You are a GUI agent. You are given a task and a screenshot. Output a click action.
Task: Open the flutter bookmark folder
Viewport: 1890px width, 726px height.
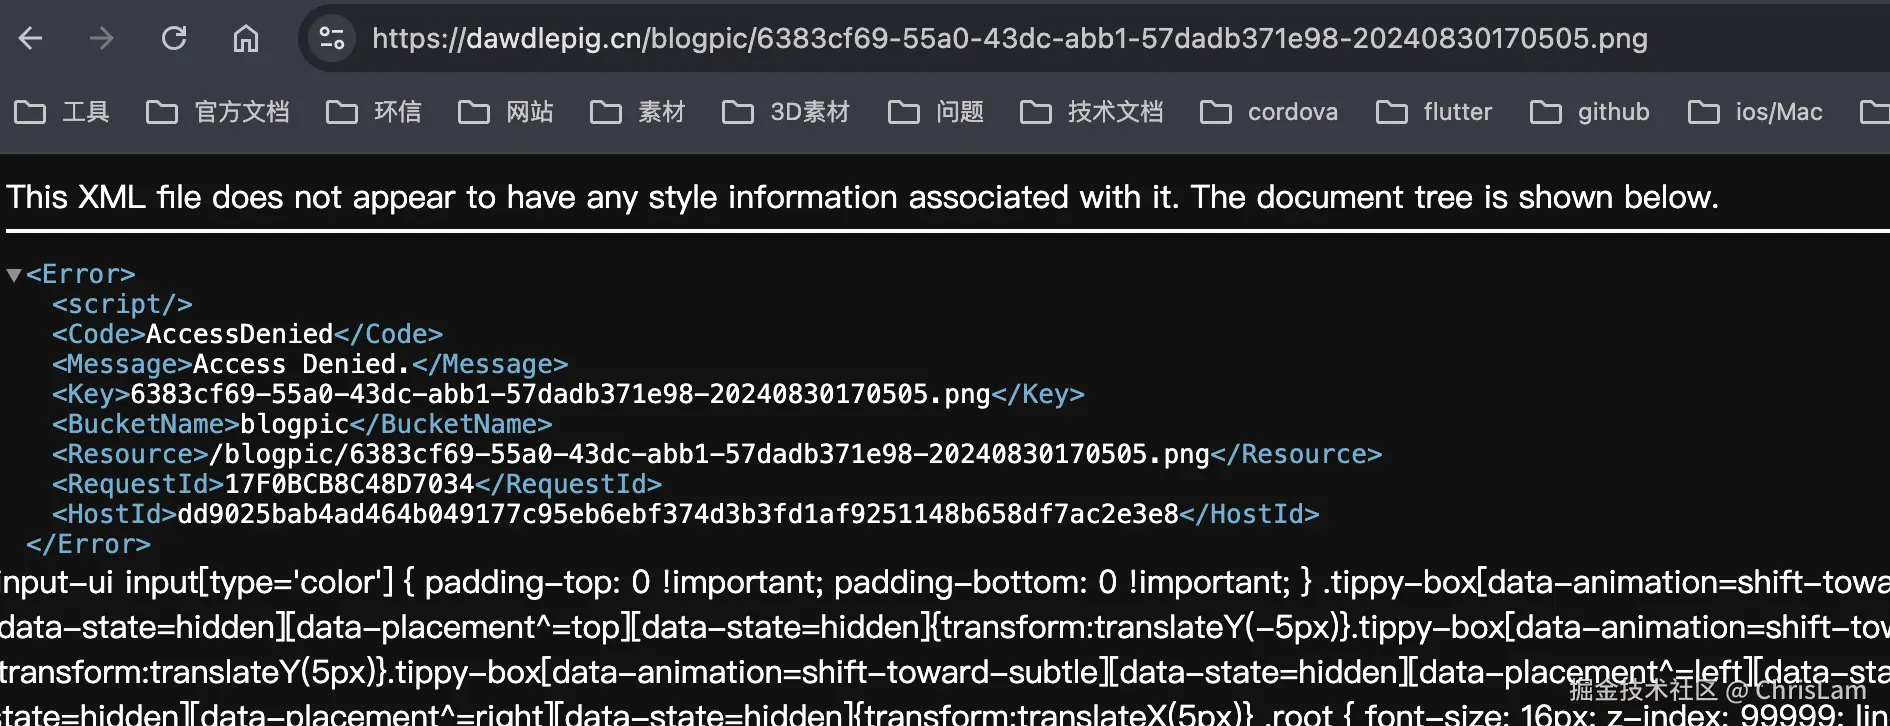[x=1435, y=112]
